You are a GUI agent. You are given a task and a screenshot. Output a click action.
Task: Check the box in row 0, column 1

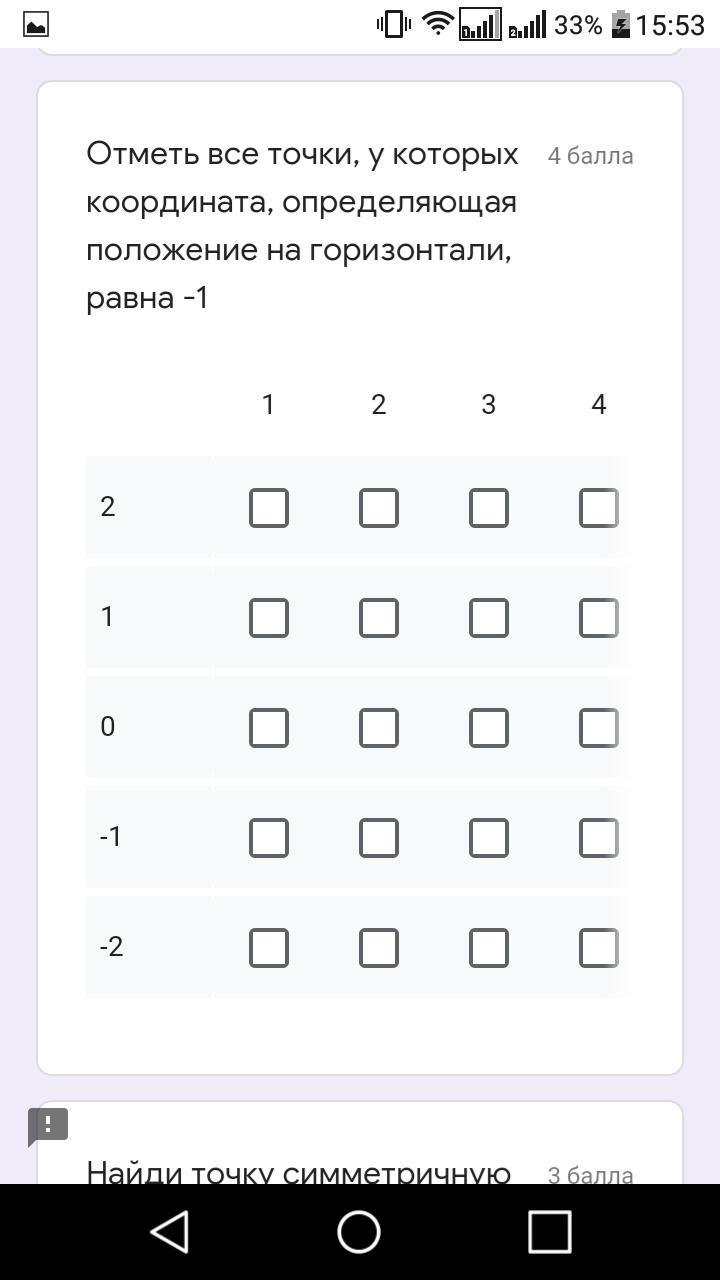(x=268, y=728)
